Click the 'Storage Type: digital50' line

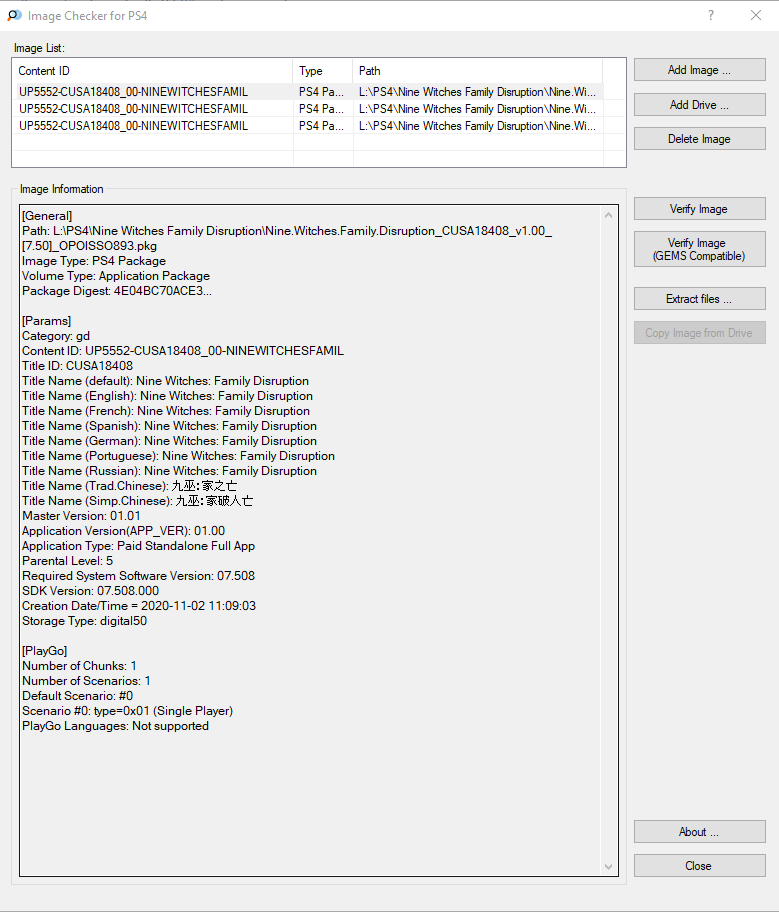pos(84,621)
